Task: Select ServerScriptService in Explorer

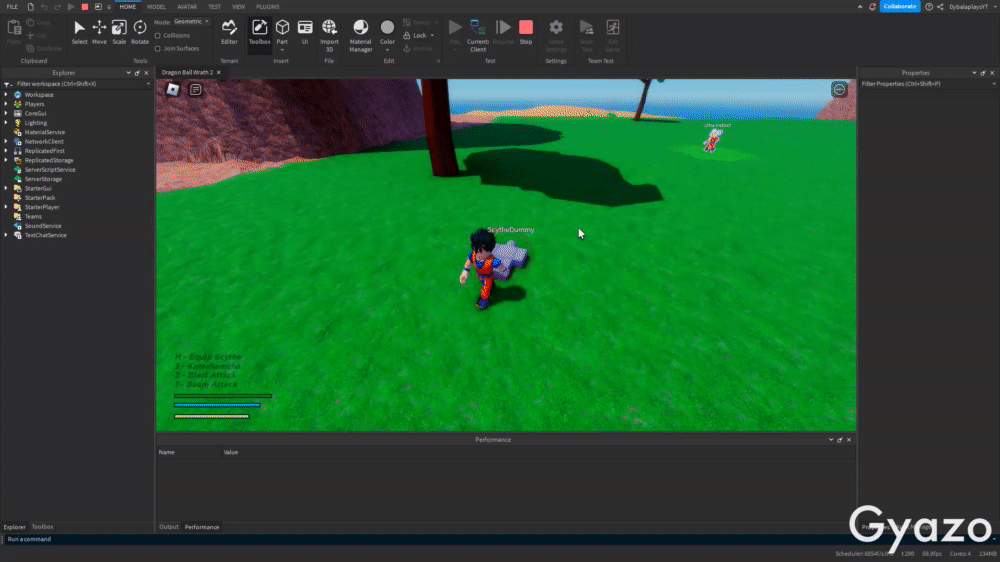Action: point(50,170)
